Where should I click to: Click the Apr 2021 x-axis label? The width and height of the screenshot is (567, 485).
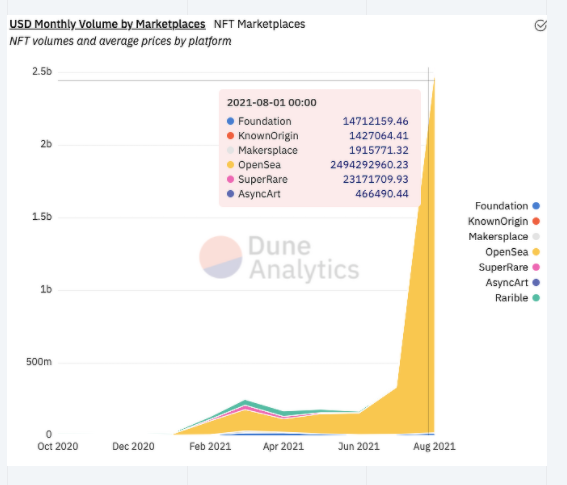tap(284, 446)
